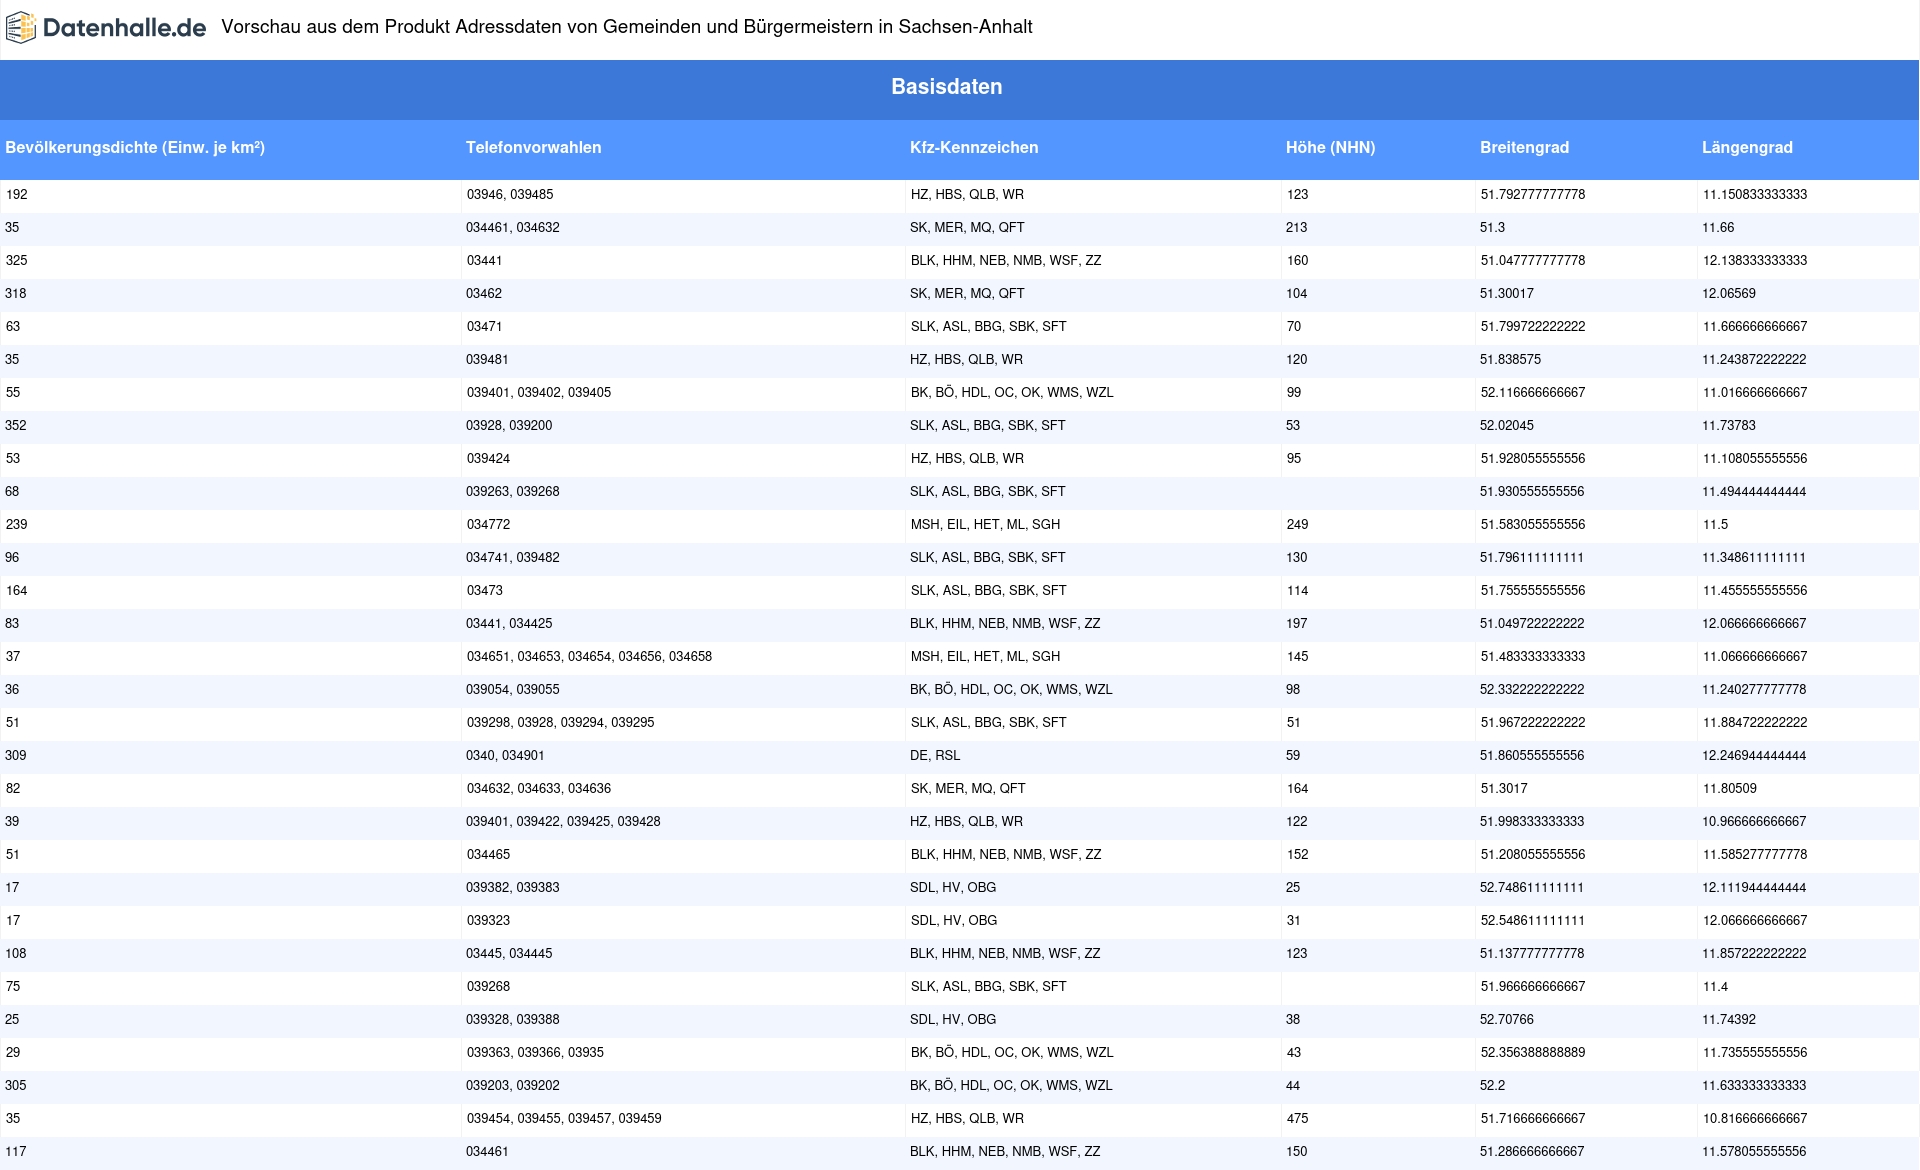This screenshot has width=1920, height=1170.
Task: Click the plate codes MSH, EIL, HET, ML, SGH beside 034772
Action: point(985,525)
